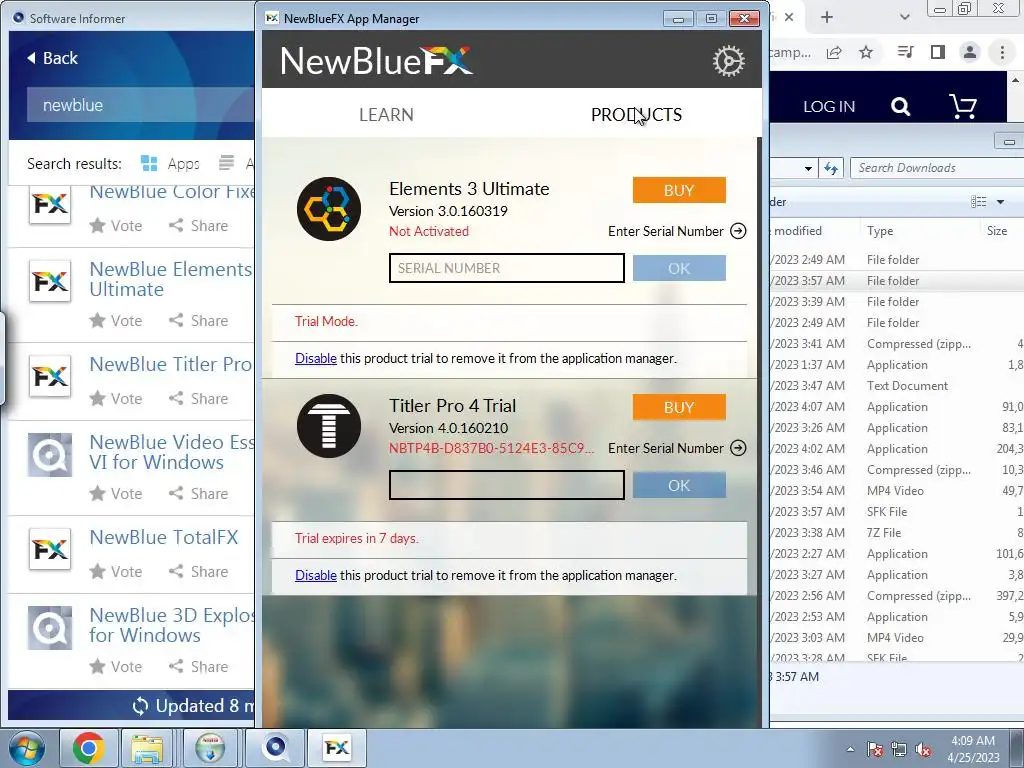1024x768 pixels.
Task: Select the SFK File row in Explorer
Action: 896,512
